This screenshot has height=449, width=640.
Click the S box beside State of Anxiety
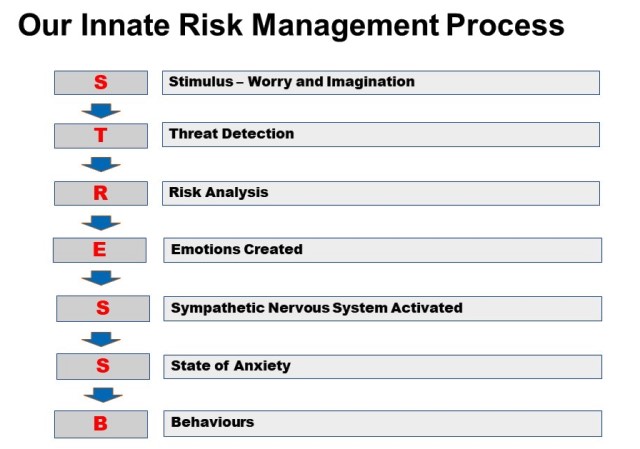[x=103, y=367]
